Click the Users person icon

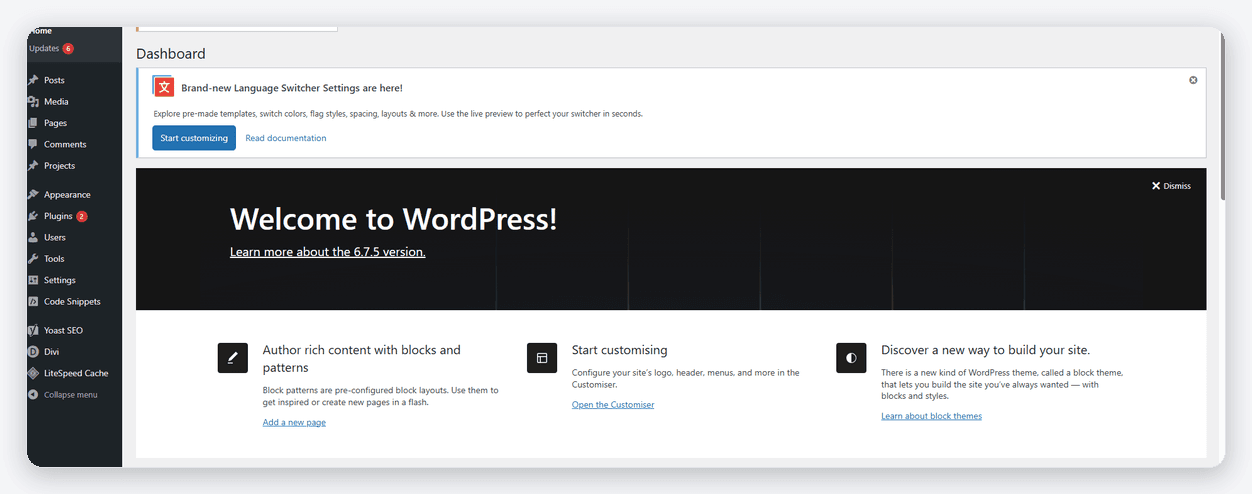click(34, 237)
